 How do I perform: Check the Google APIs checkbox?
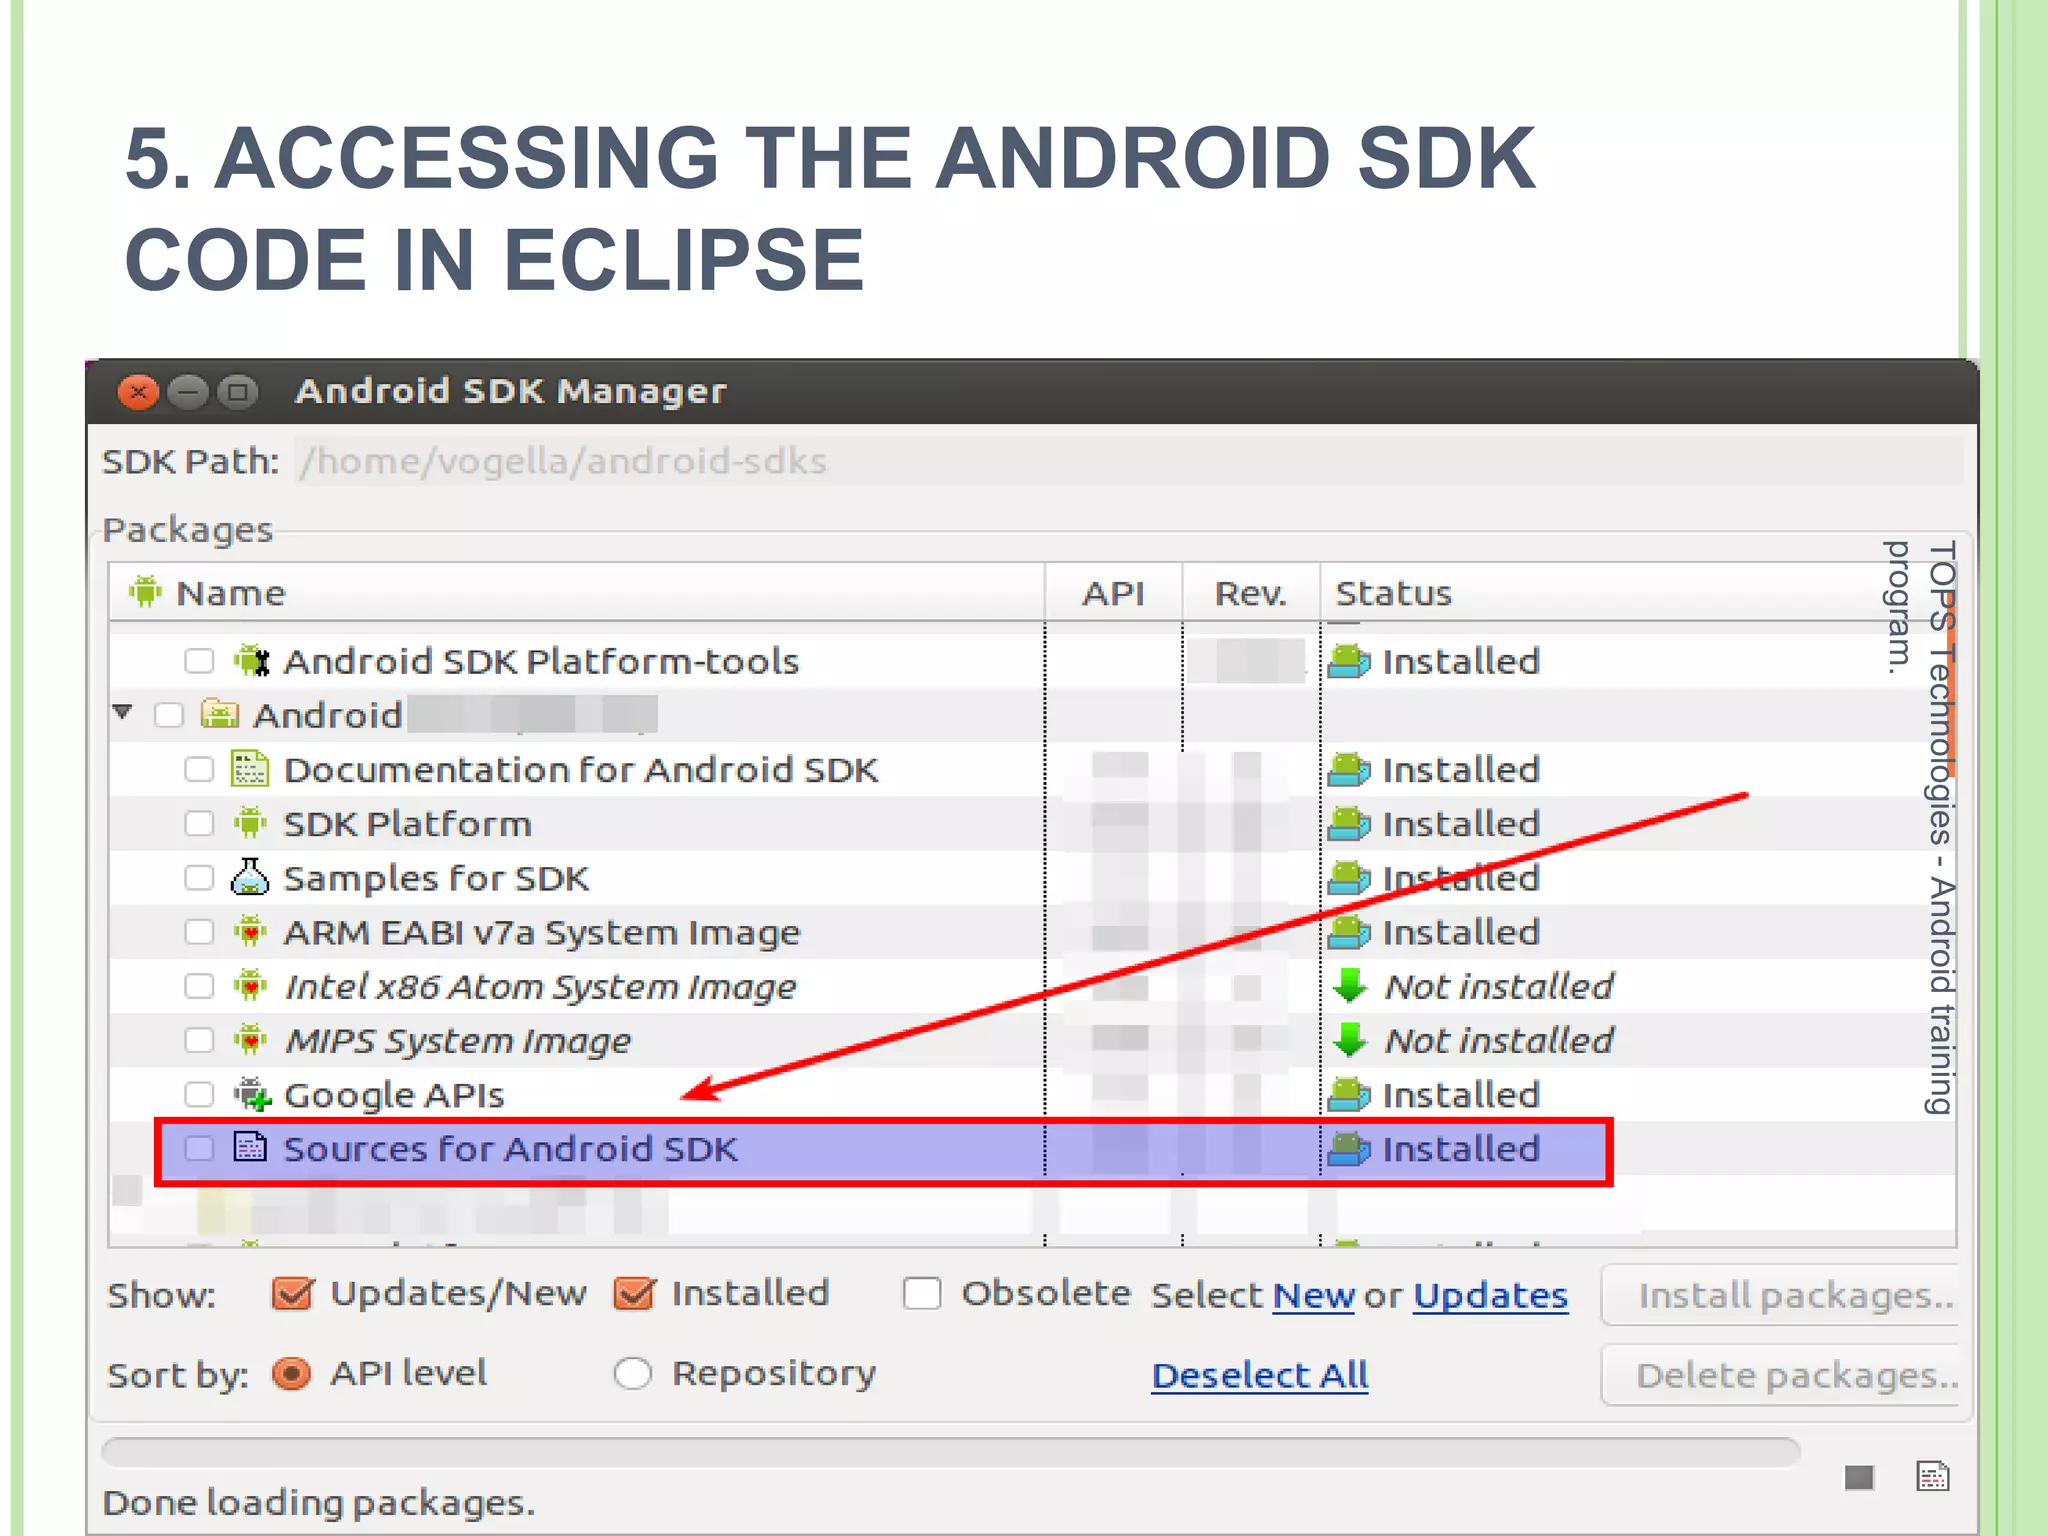click(199, 1094)
